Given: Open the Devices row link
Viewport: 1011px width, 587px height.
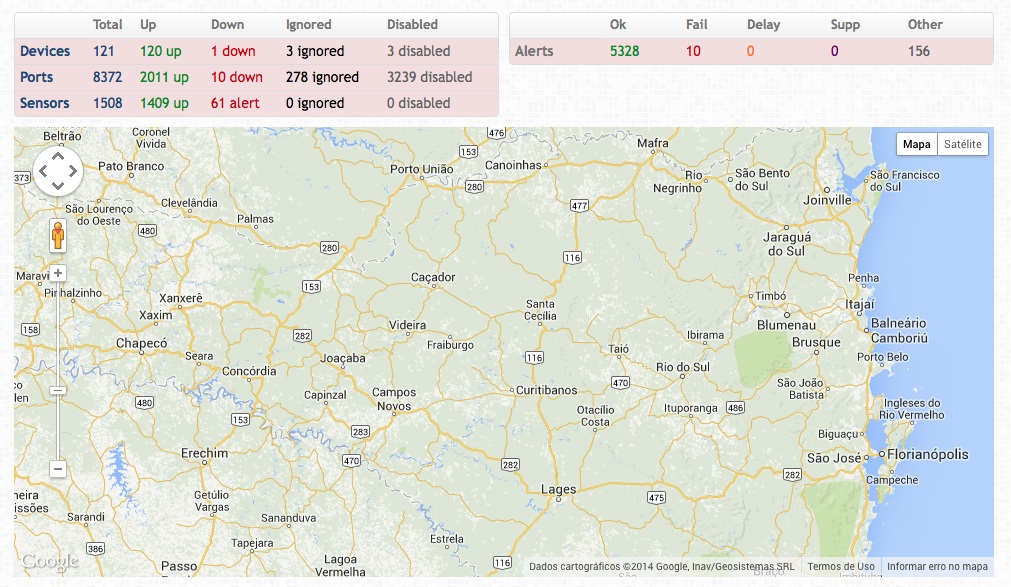Looking at the screenshot, I should [x=45, y=51].
